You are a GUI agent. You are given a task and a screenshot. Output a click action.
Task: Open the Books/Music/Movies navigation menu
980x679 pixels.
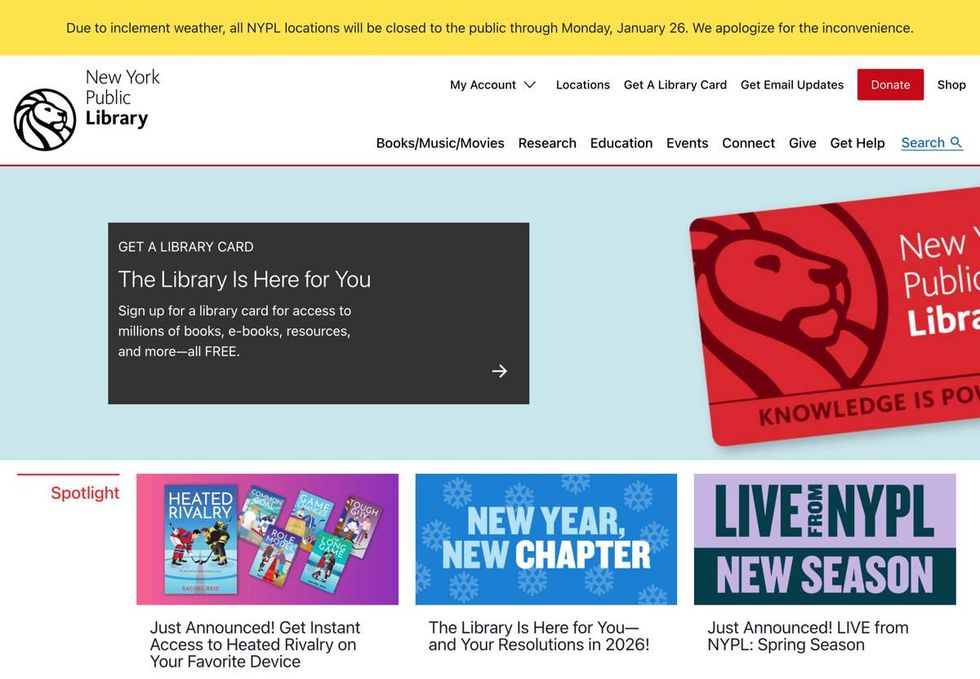coord(438,143)
